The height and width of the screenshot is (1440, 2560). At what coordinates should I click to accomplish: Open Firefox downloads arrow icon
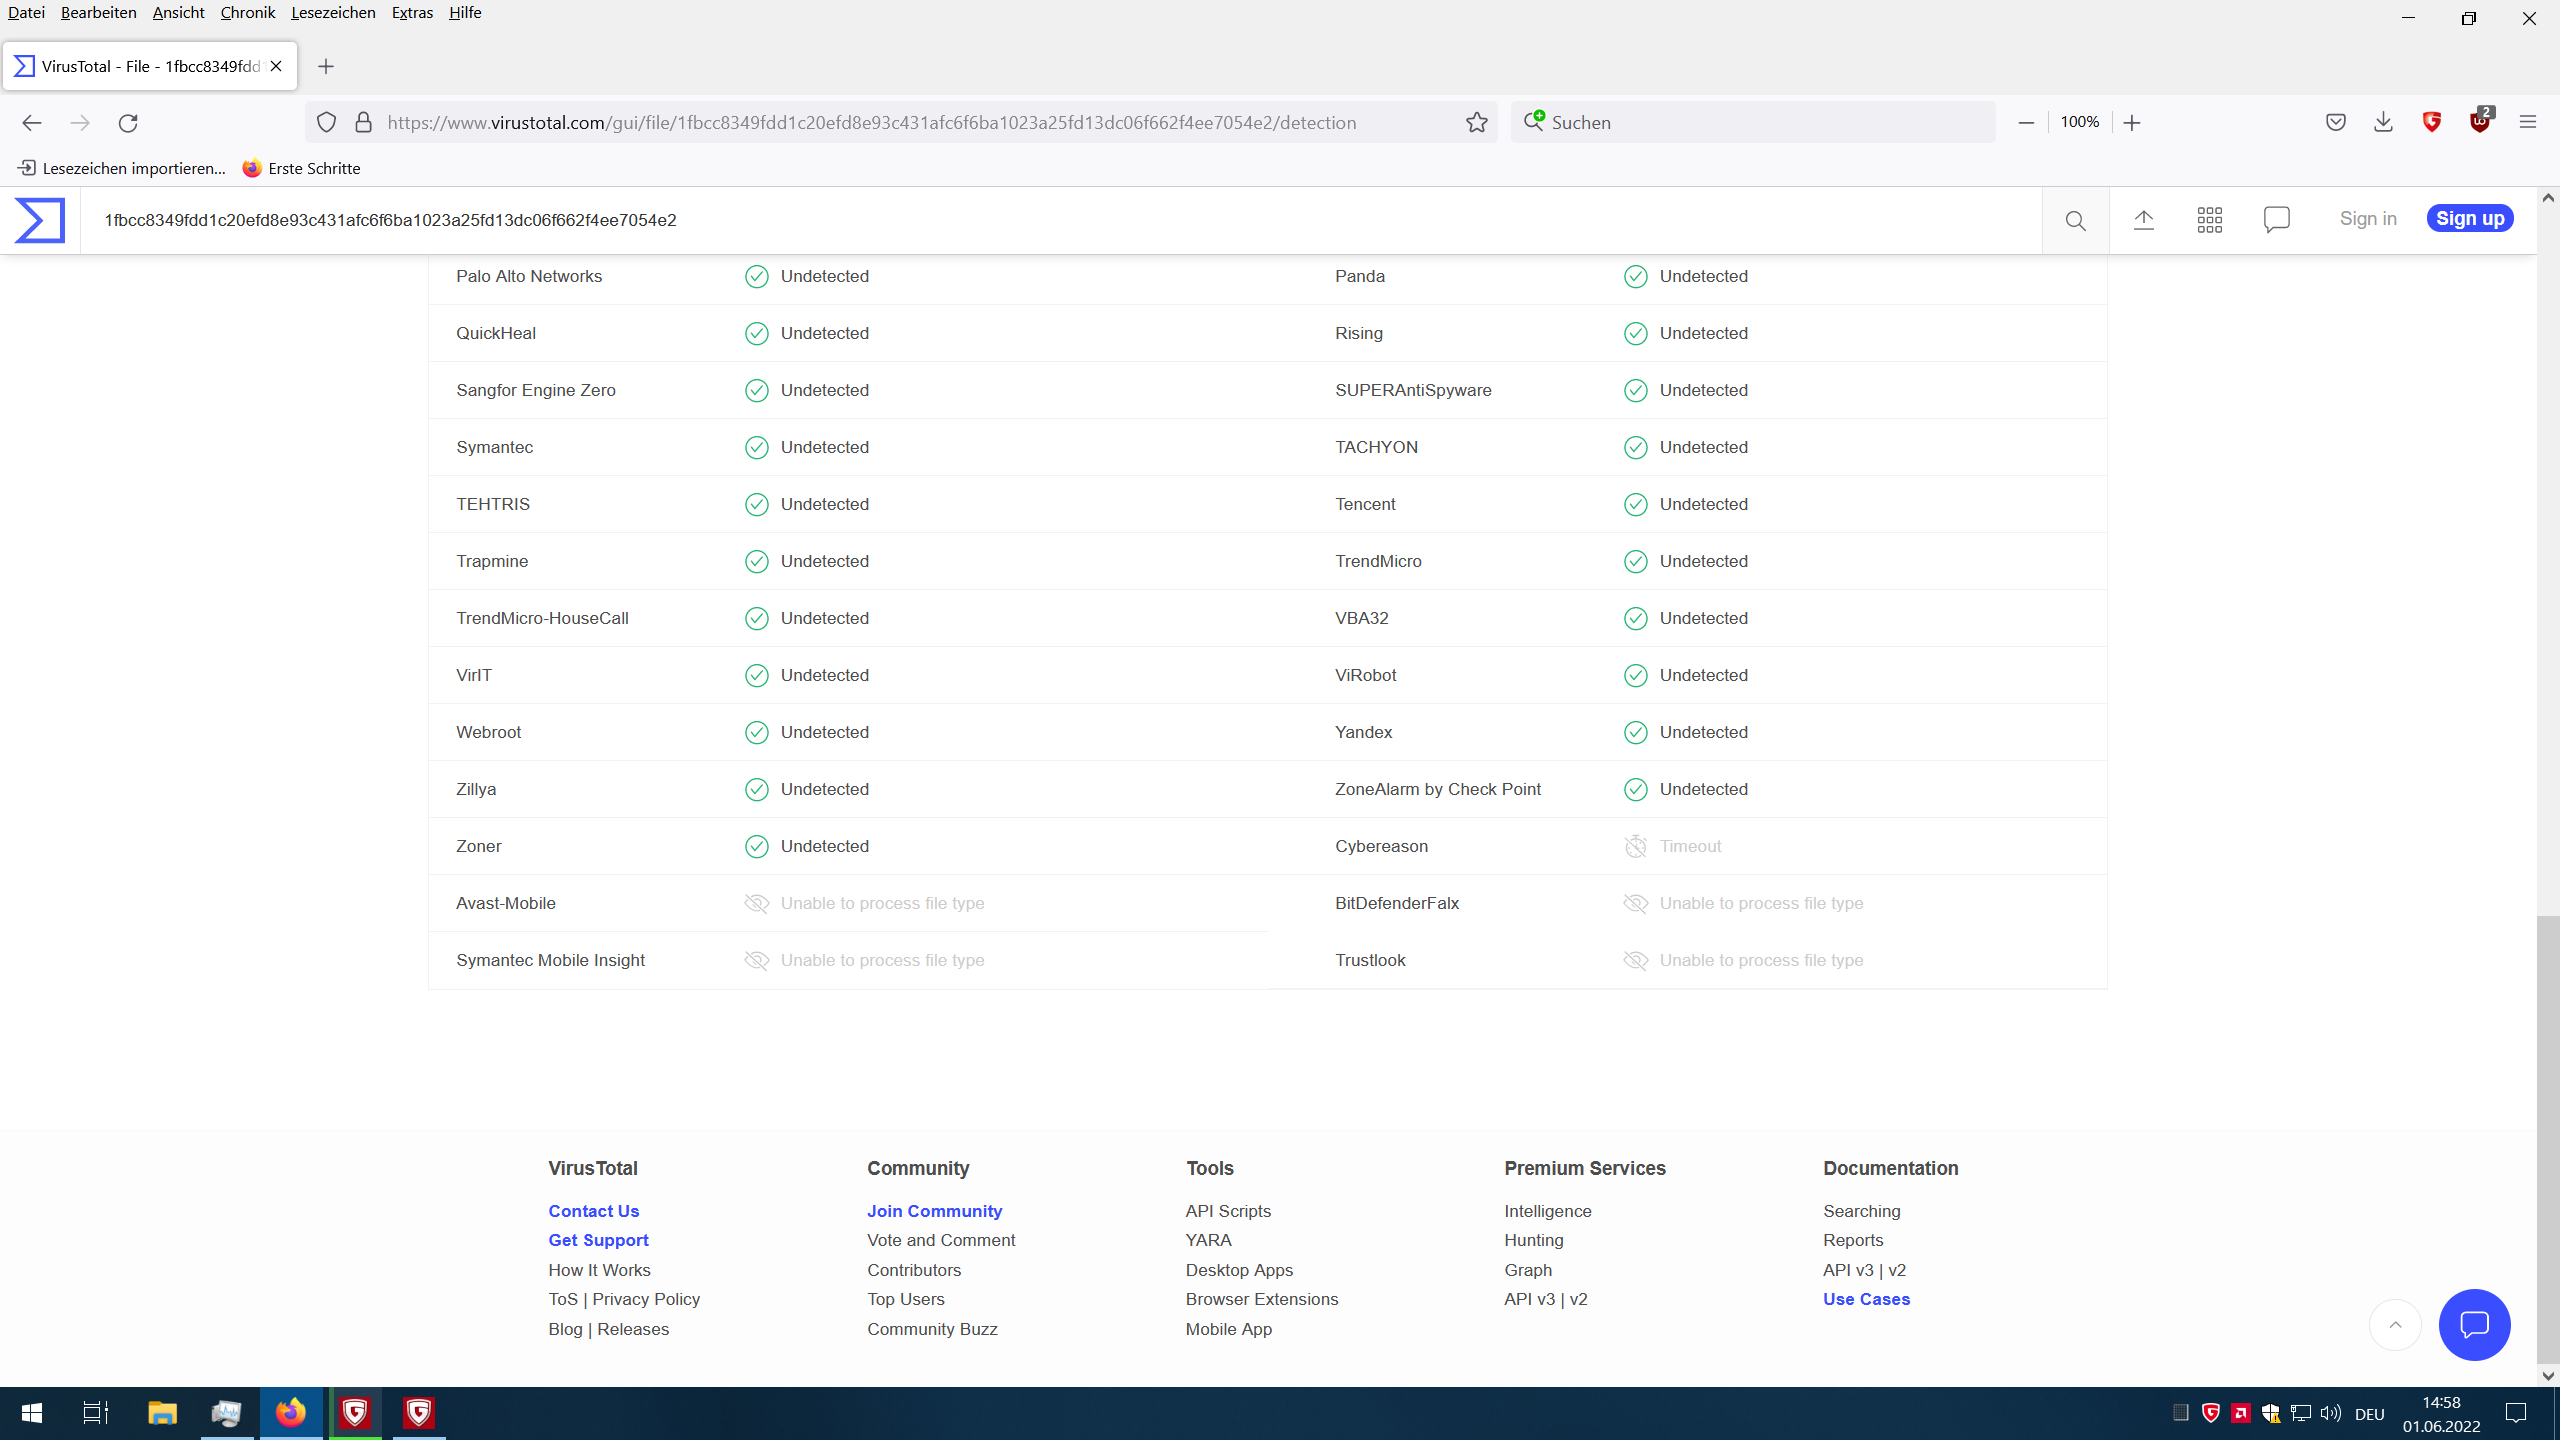coord(2383,122)
